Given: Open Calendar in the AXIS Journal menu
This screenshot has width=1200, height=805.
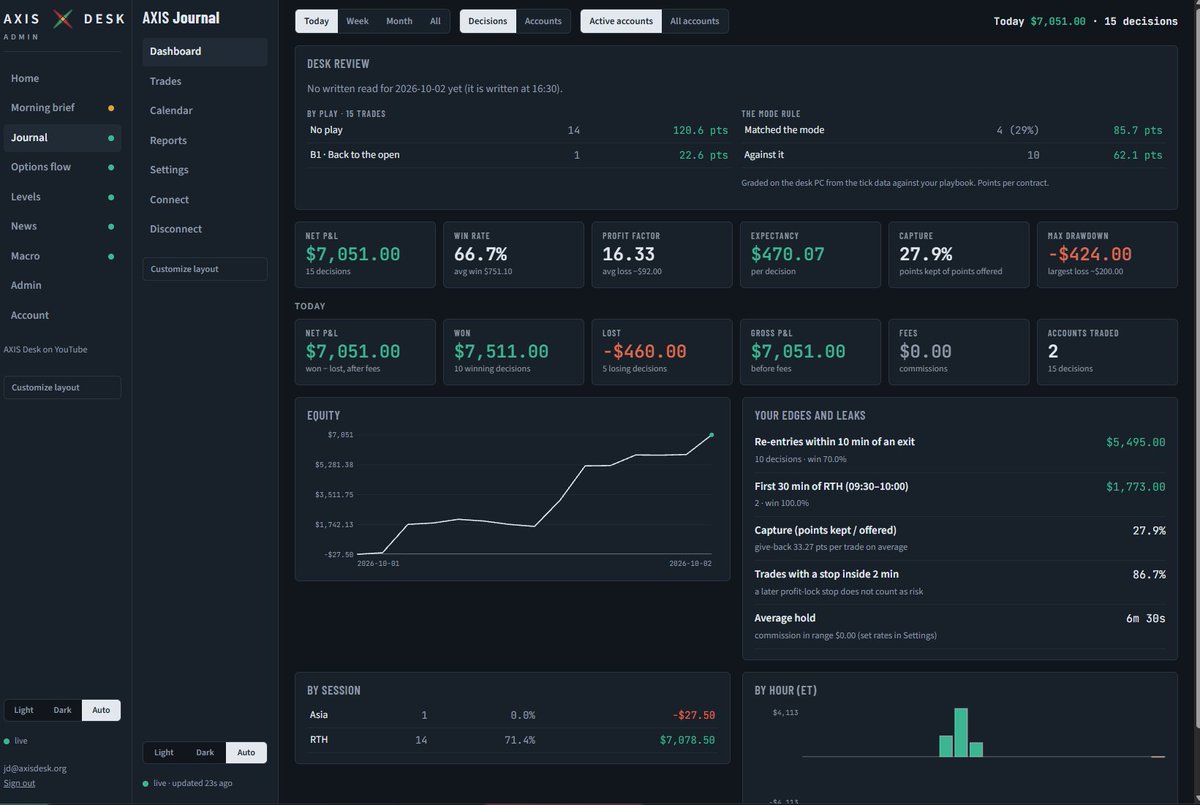Looking at the screenshot, I should (205, 110).
